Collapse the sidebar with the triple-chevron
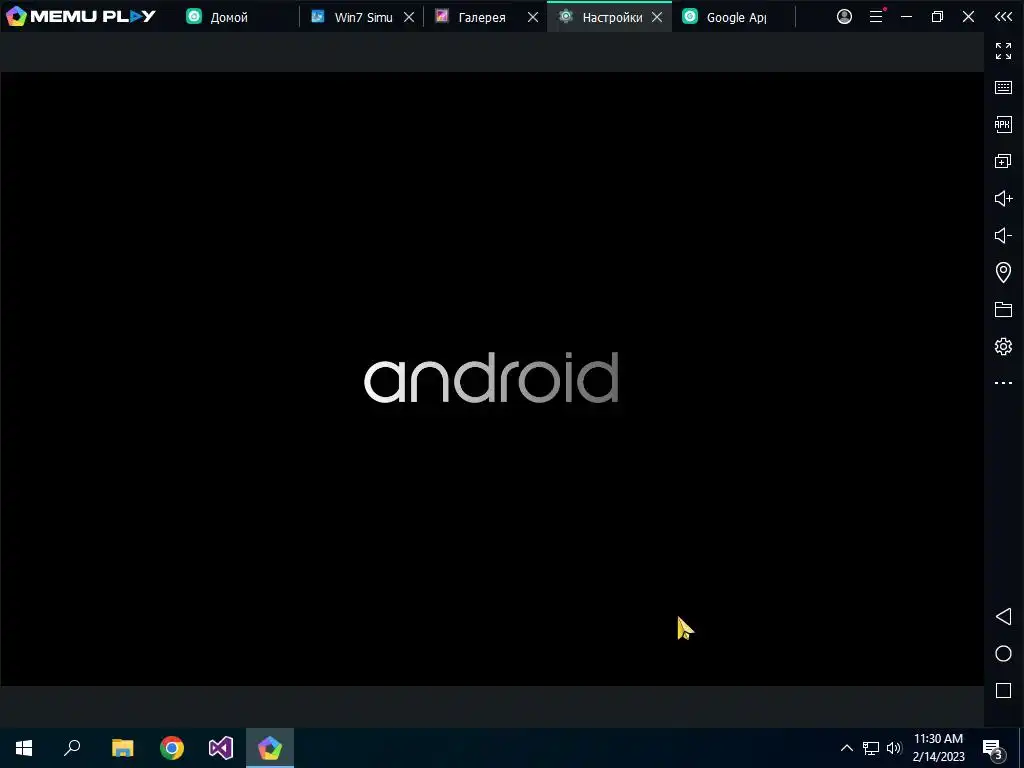The height and width of the screenshot is (768, 1024). coord(1003,17)
